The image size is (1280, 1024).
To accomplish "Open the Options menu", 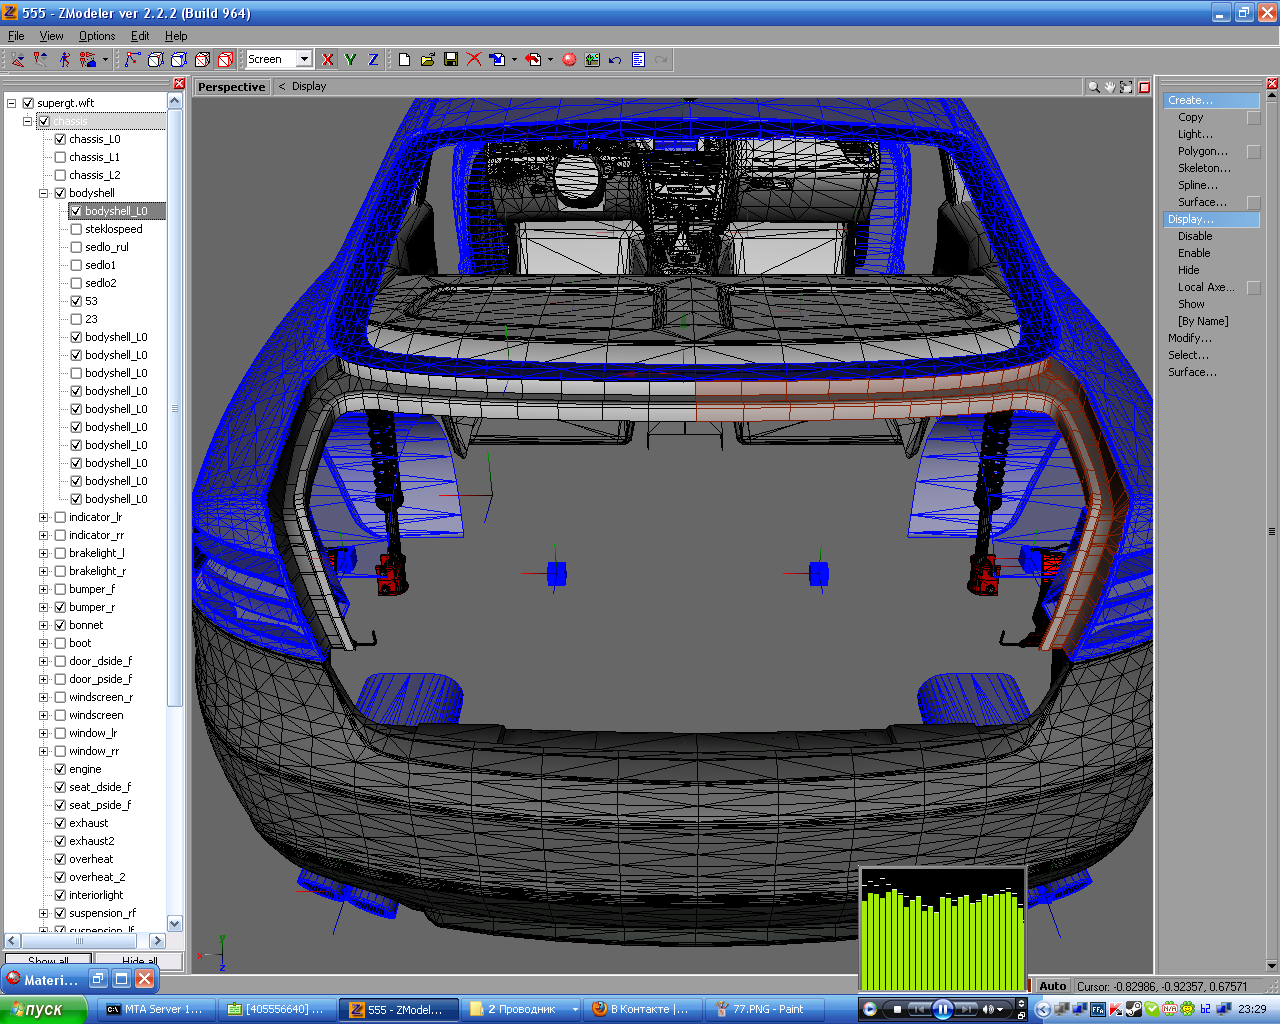I will (x=97, y=36).
